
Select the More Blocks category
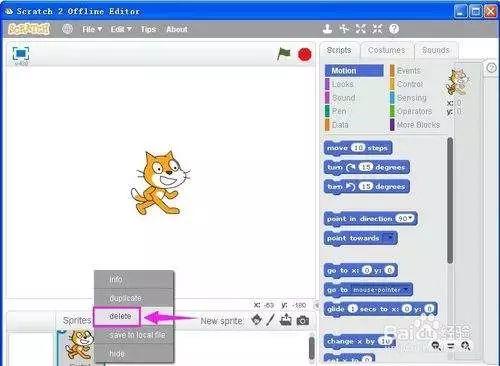415,125
